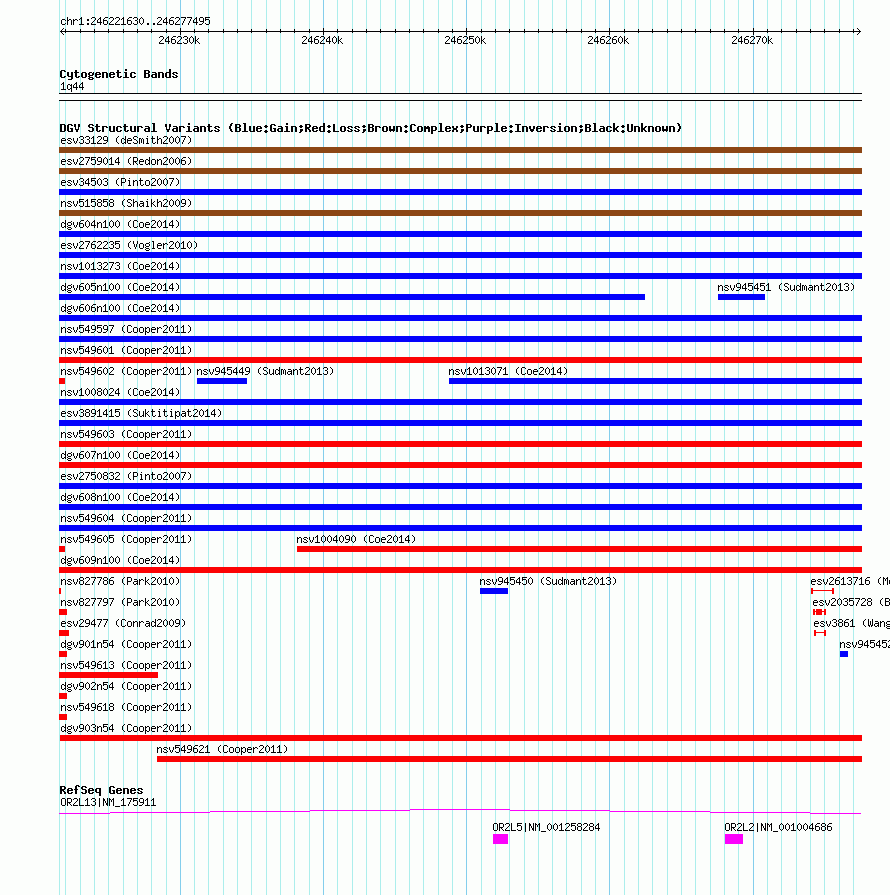Click the nsv945449 (Sudmant2013) label
This screenshot has width=890, height=895.
point(265,371)
